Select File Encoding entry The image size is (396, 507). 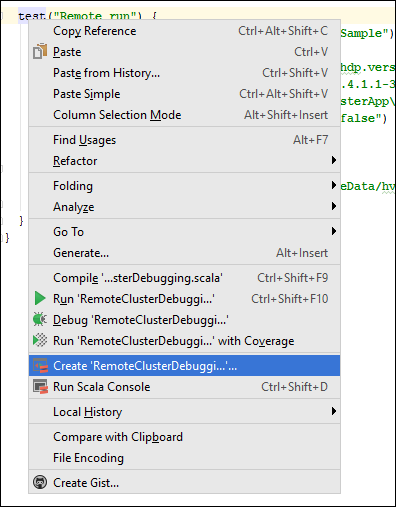pyautogui.click(x=184, y=458)
